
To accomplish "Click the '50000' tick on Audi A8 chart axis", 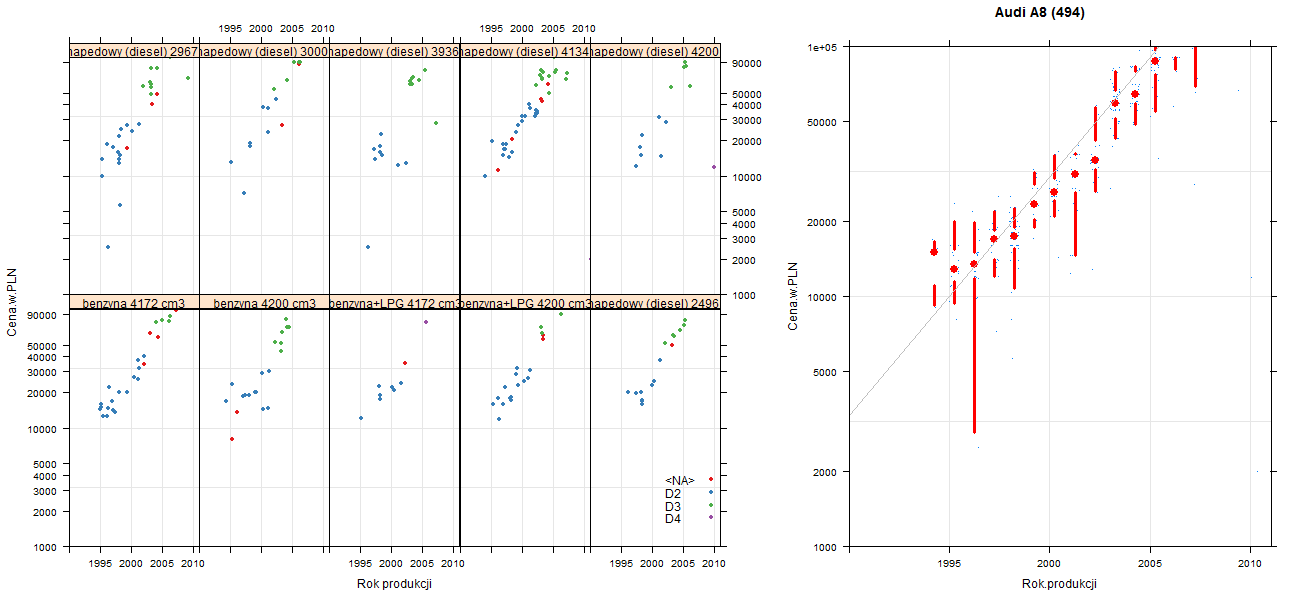I will click(x=822, y=122).
